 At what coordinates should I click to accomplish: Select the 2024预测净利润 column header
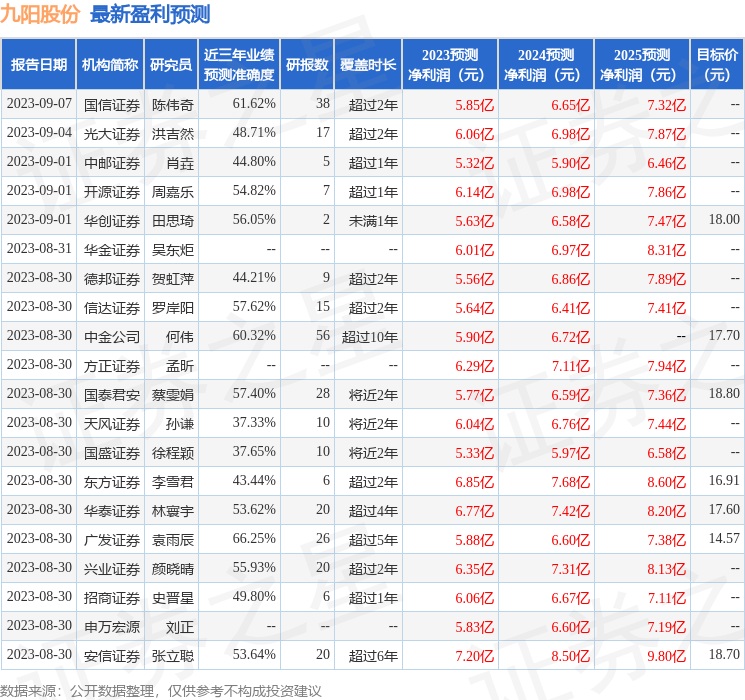coord(546,65)
